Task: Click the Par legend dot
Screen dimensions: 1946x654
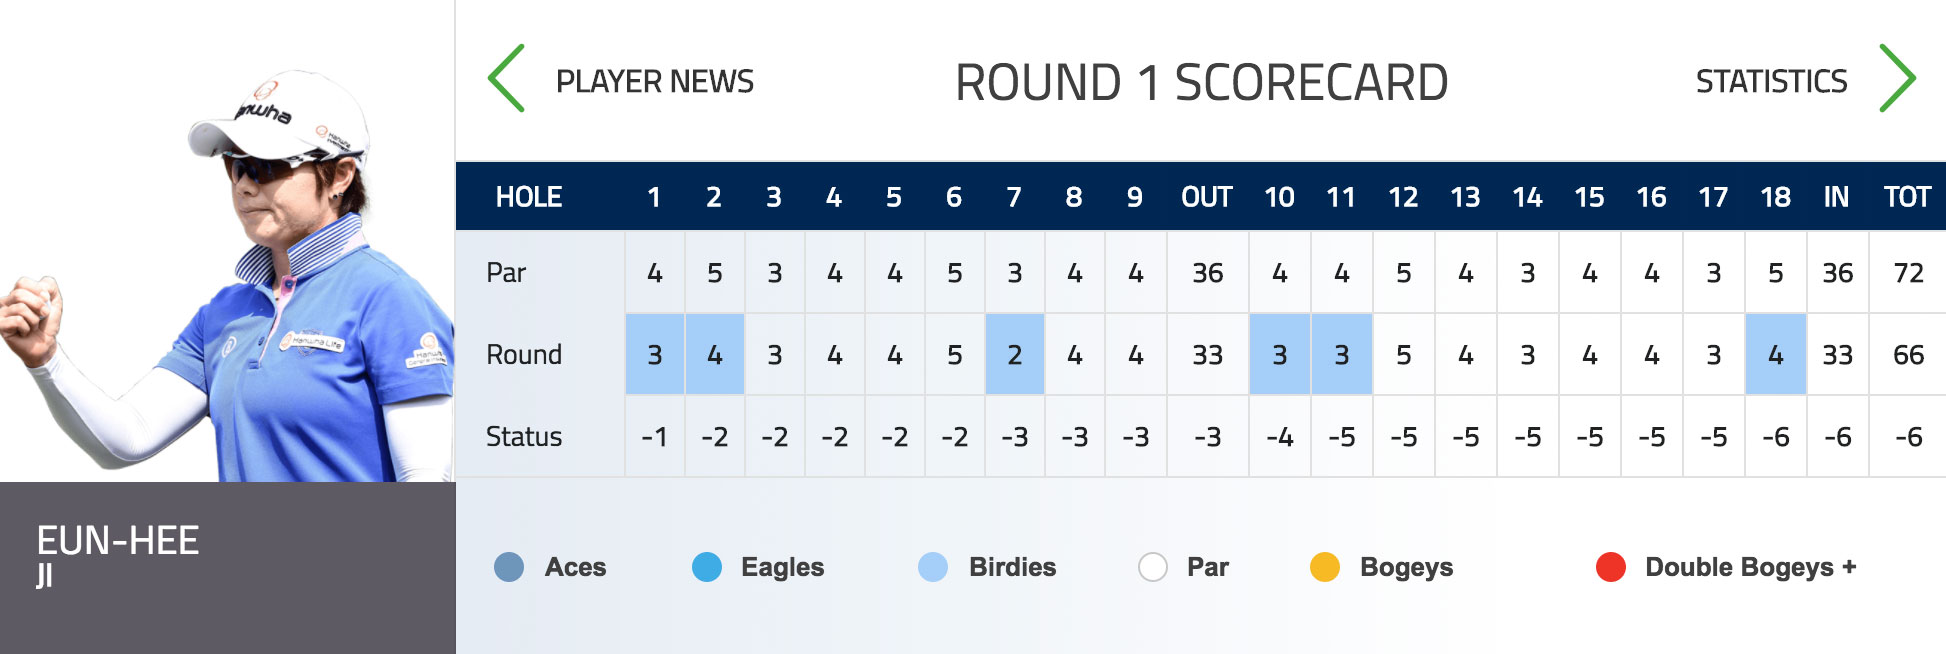Action: pyautogui.click(x=1152, y=567)
